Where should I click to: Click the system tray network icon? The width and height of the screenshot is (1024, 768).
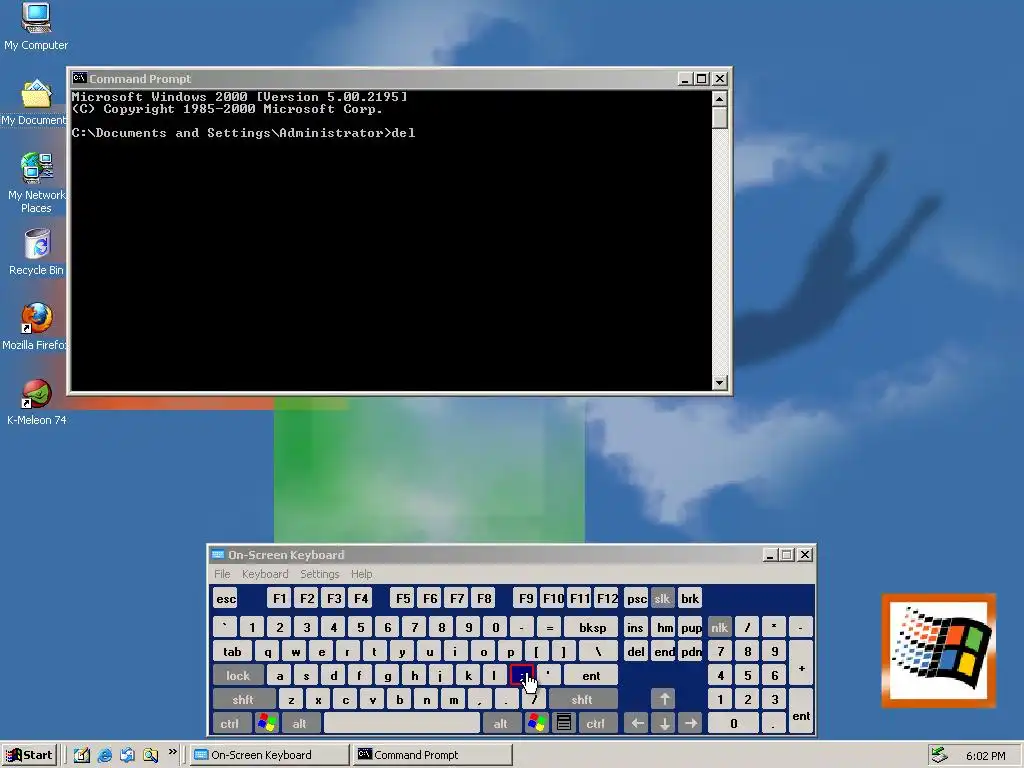pyautogui.click(x=939, y=755)
